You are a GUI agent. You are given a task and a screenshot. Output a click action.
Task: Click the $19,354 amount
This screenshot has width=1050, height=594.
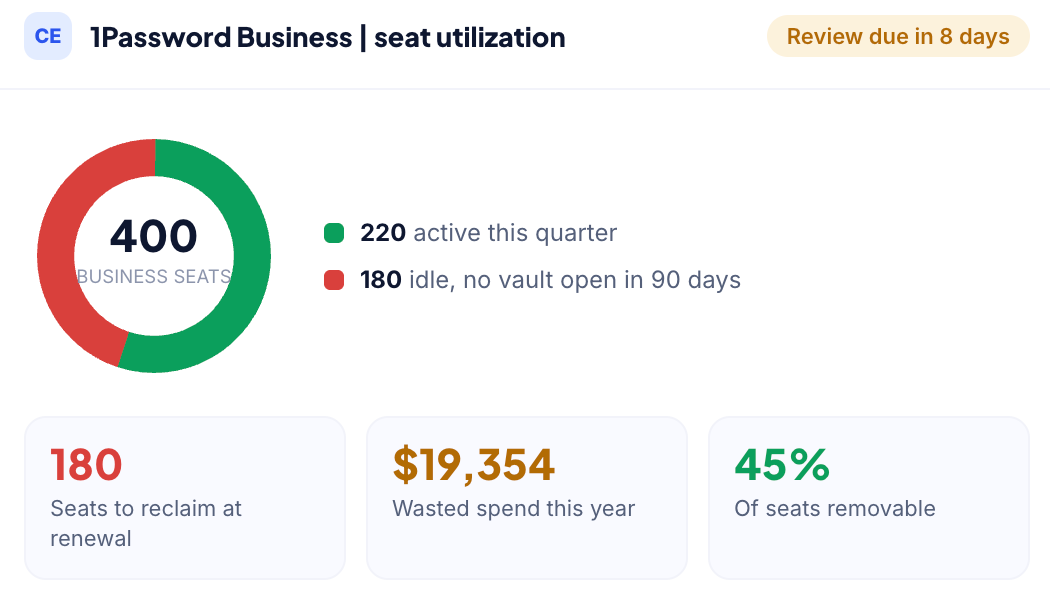pos(473,465)
